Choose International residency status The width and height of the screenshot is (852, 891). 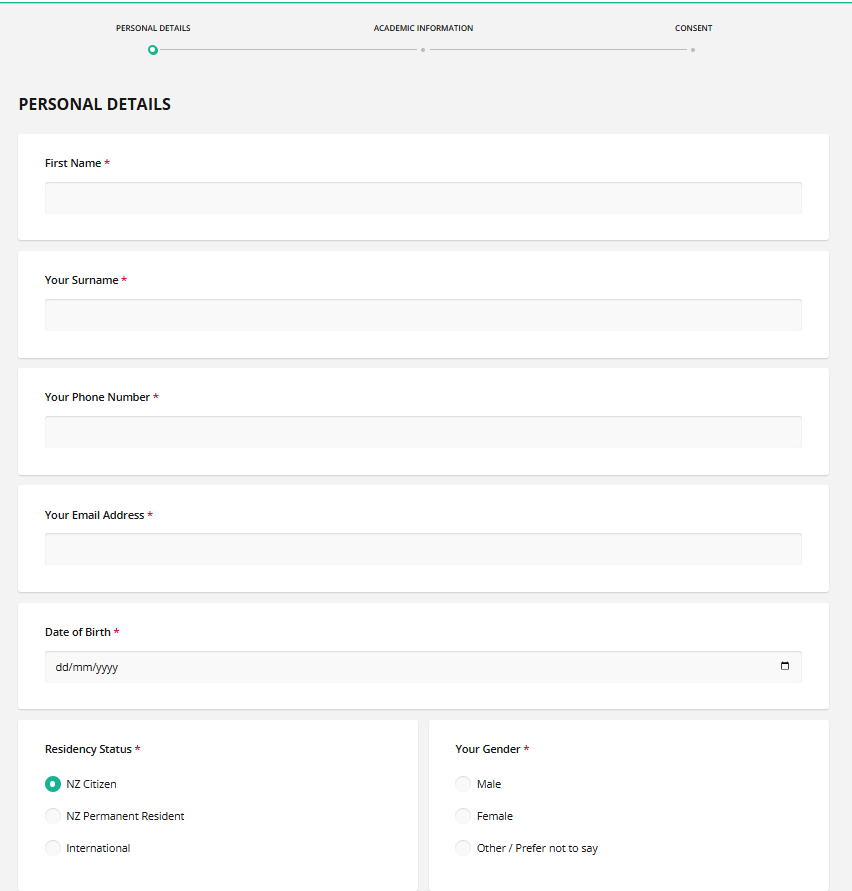click(x=53, y=848)
